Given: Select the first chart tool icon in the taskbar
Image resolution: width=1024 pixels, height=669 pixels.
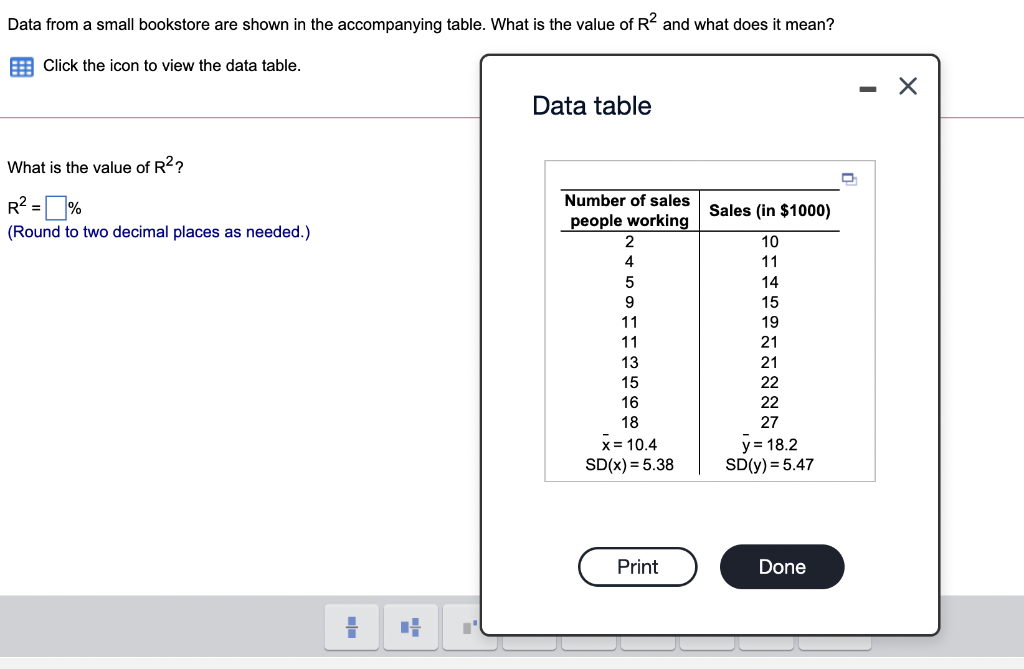Looking at the screenshot, I should pos(351,627).
